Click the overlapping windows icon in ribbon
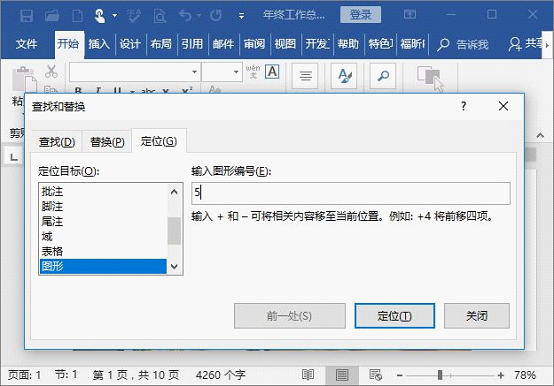 click(x=430, y=78)
